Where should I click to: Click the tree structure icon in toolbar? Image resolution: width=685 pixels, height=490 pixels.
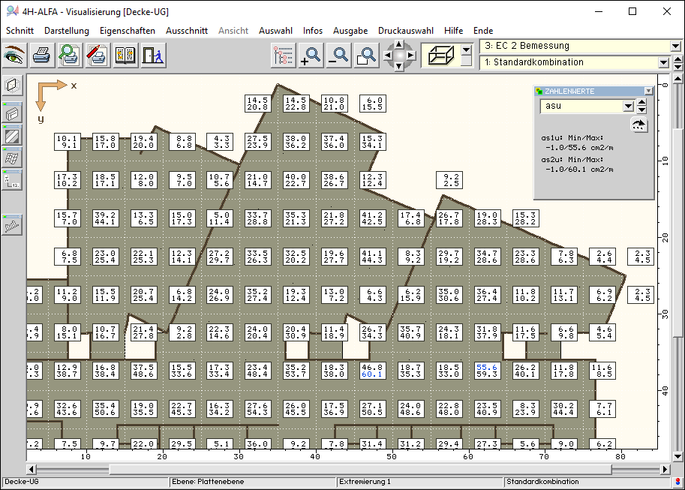click(x=283, y=55)
